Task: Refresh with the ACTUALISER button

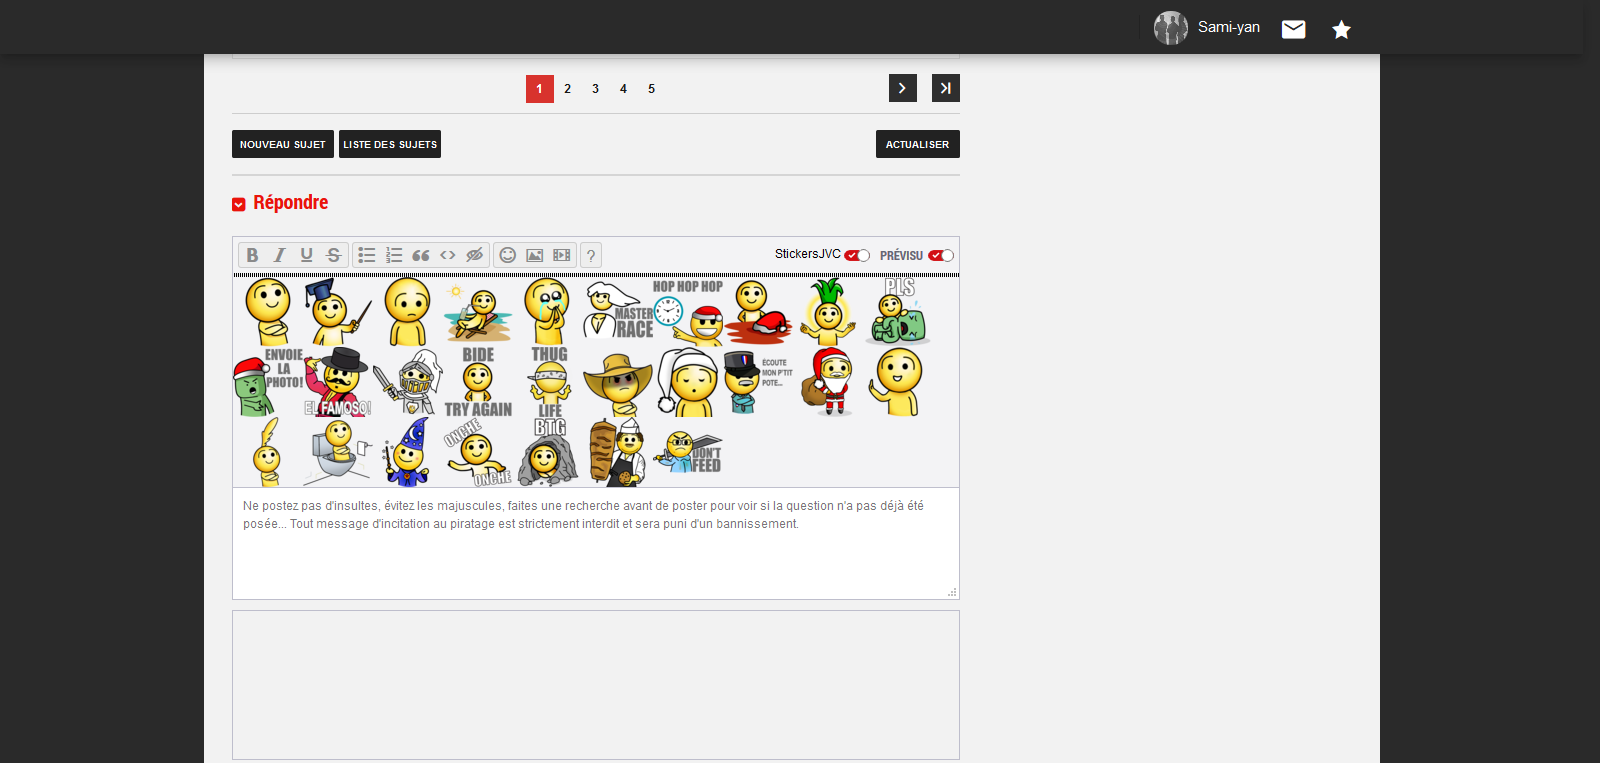Action: click(917, 144)
